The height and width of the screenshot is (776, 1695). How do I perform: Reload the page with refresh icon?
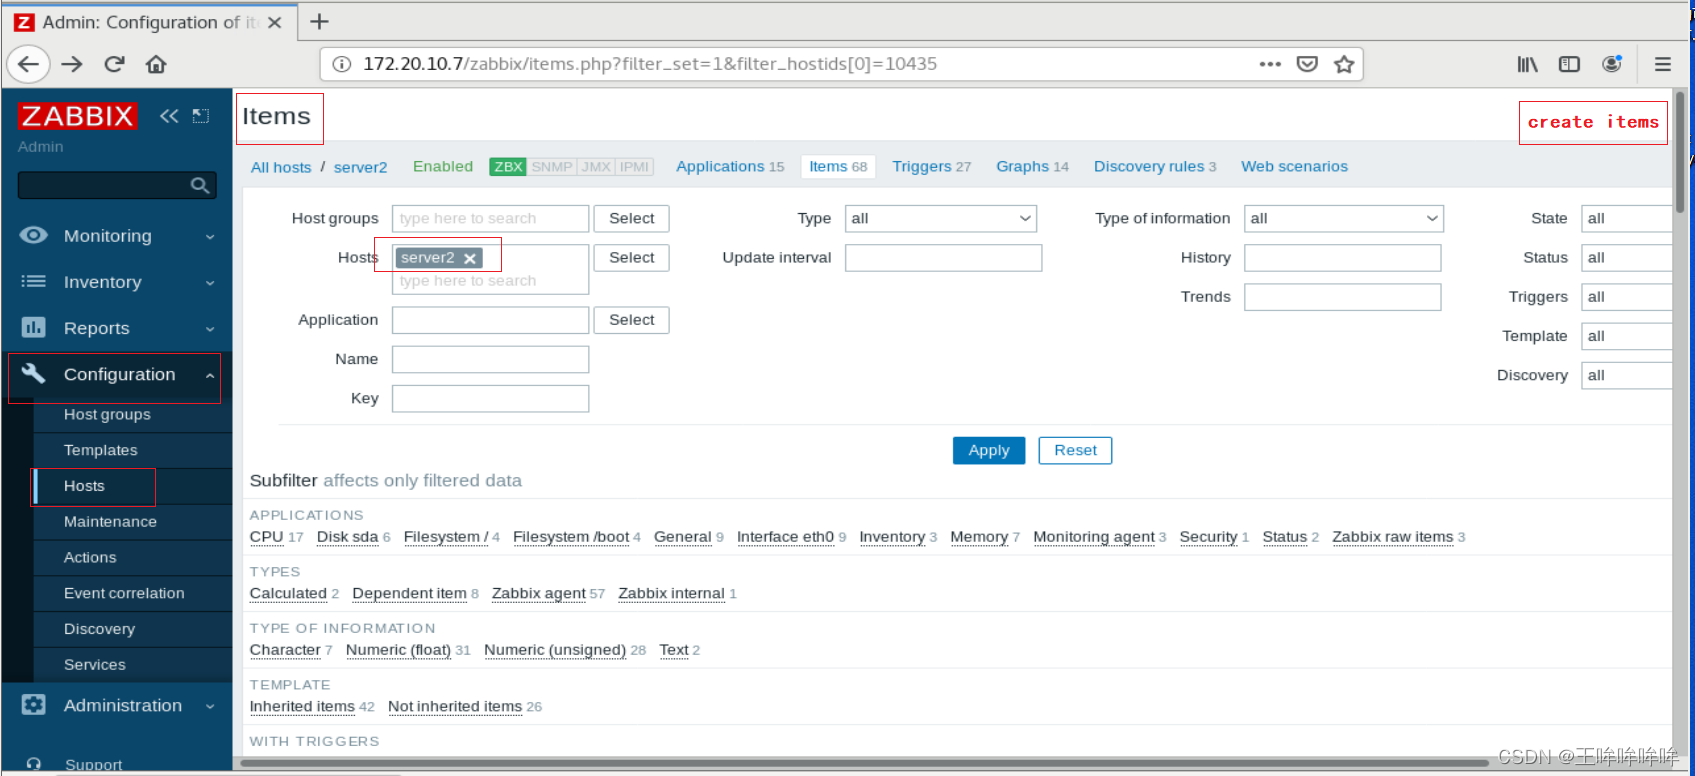[114, 64]
